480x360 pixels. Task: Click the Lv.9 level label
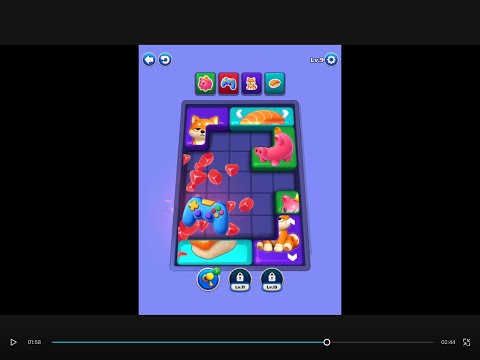tap(317, 60)
